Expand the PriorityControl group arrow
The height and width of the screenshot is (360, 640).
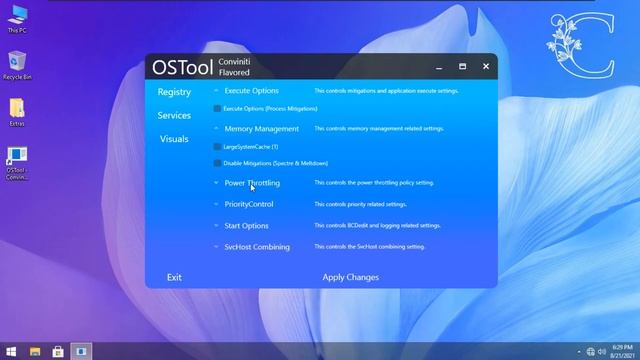[216, 204]
